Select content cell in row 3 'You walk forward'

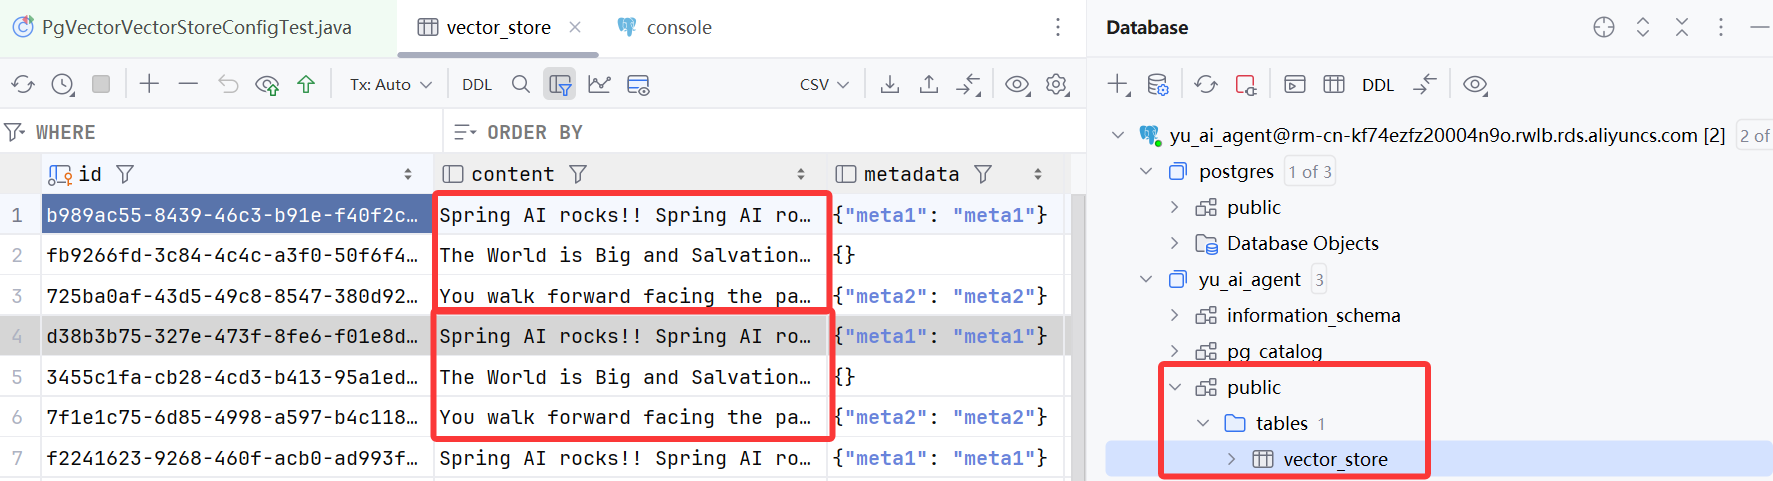click(x=630, y=296)
